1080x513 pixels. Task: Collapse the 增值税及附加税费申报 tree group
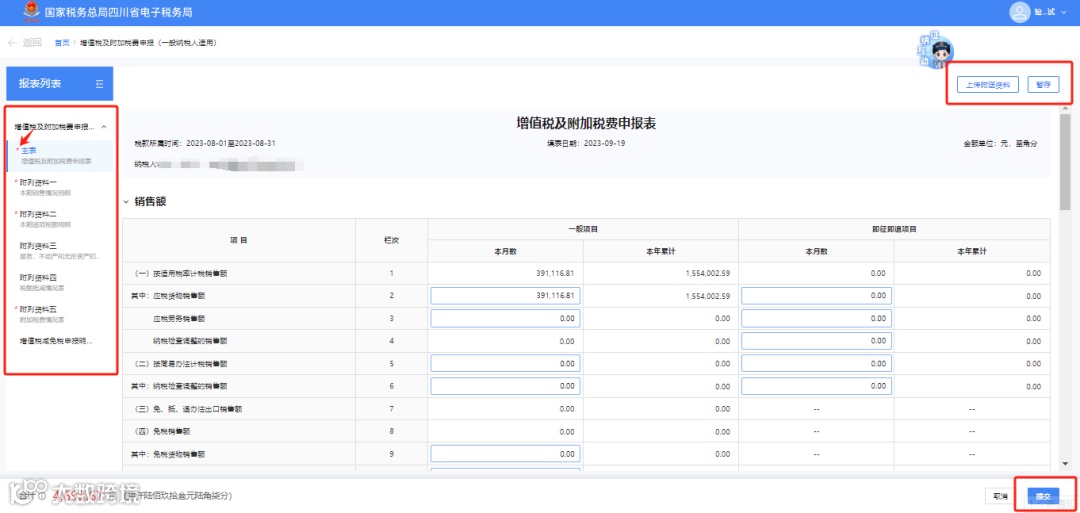pyautogui.click(x=103, y=127)
